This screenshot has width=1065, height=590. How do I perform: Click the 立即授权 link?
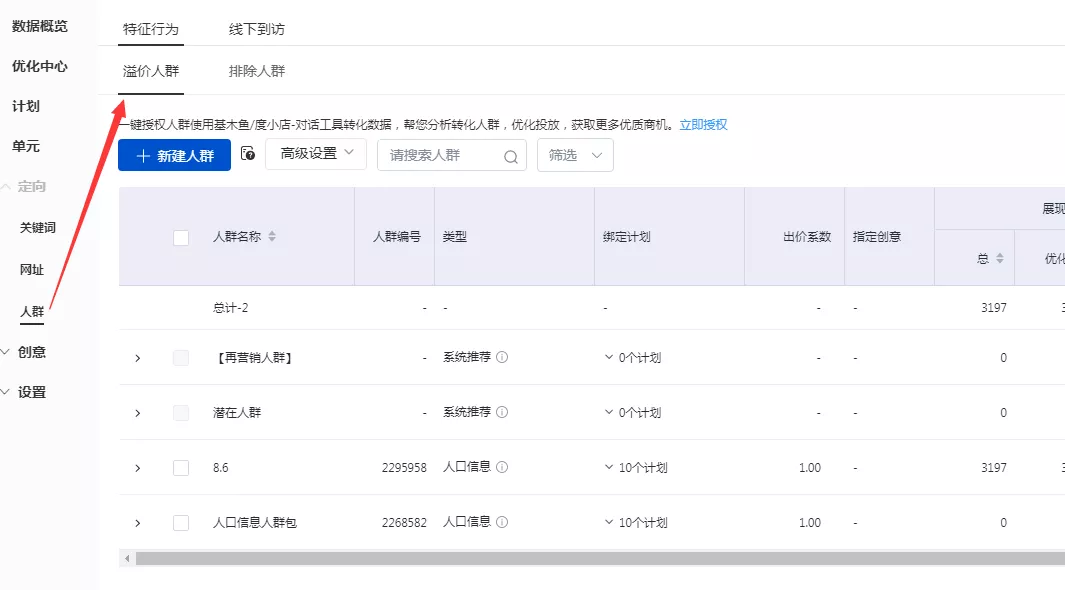pyautogui.click(x=704, y=124)
